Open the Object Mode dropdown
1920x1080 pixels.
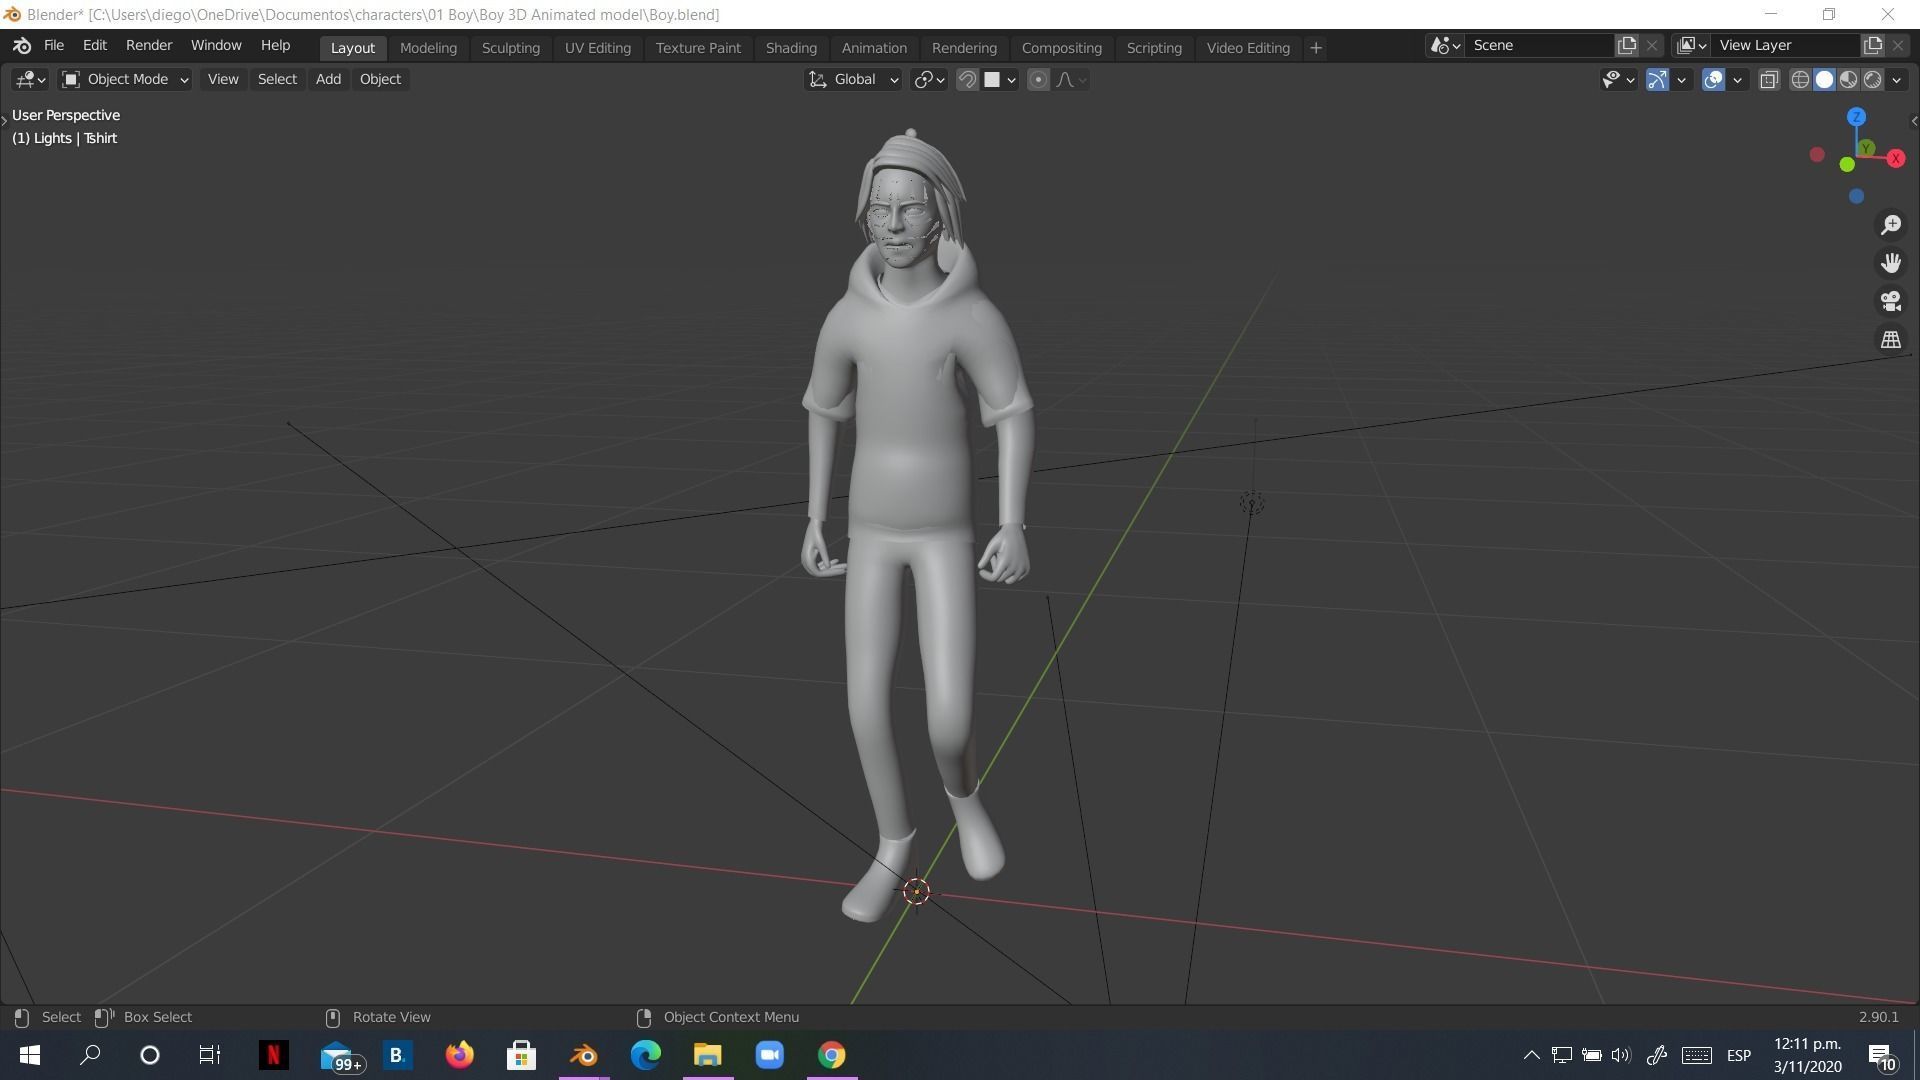point(125,79)
